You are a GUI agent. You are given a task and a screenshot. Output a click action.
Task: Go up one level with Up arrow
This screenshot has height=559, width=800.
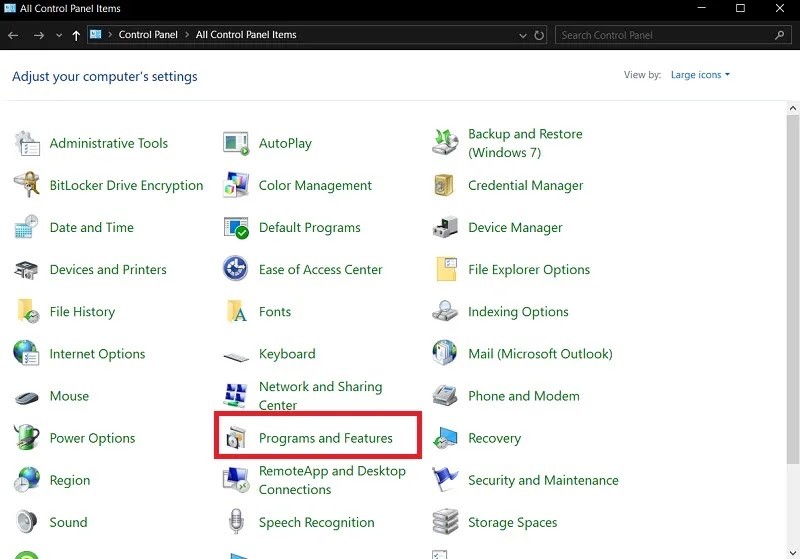(76, 35)
